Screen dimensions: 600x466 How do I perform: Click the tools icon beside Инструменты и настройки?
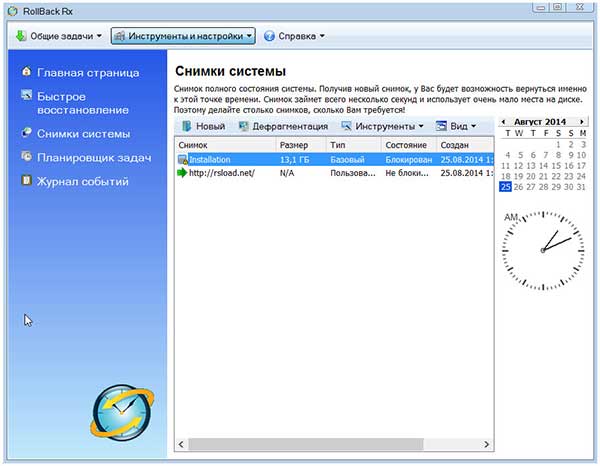pyautogui.click(x=120, y=36)
